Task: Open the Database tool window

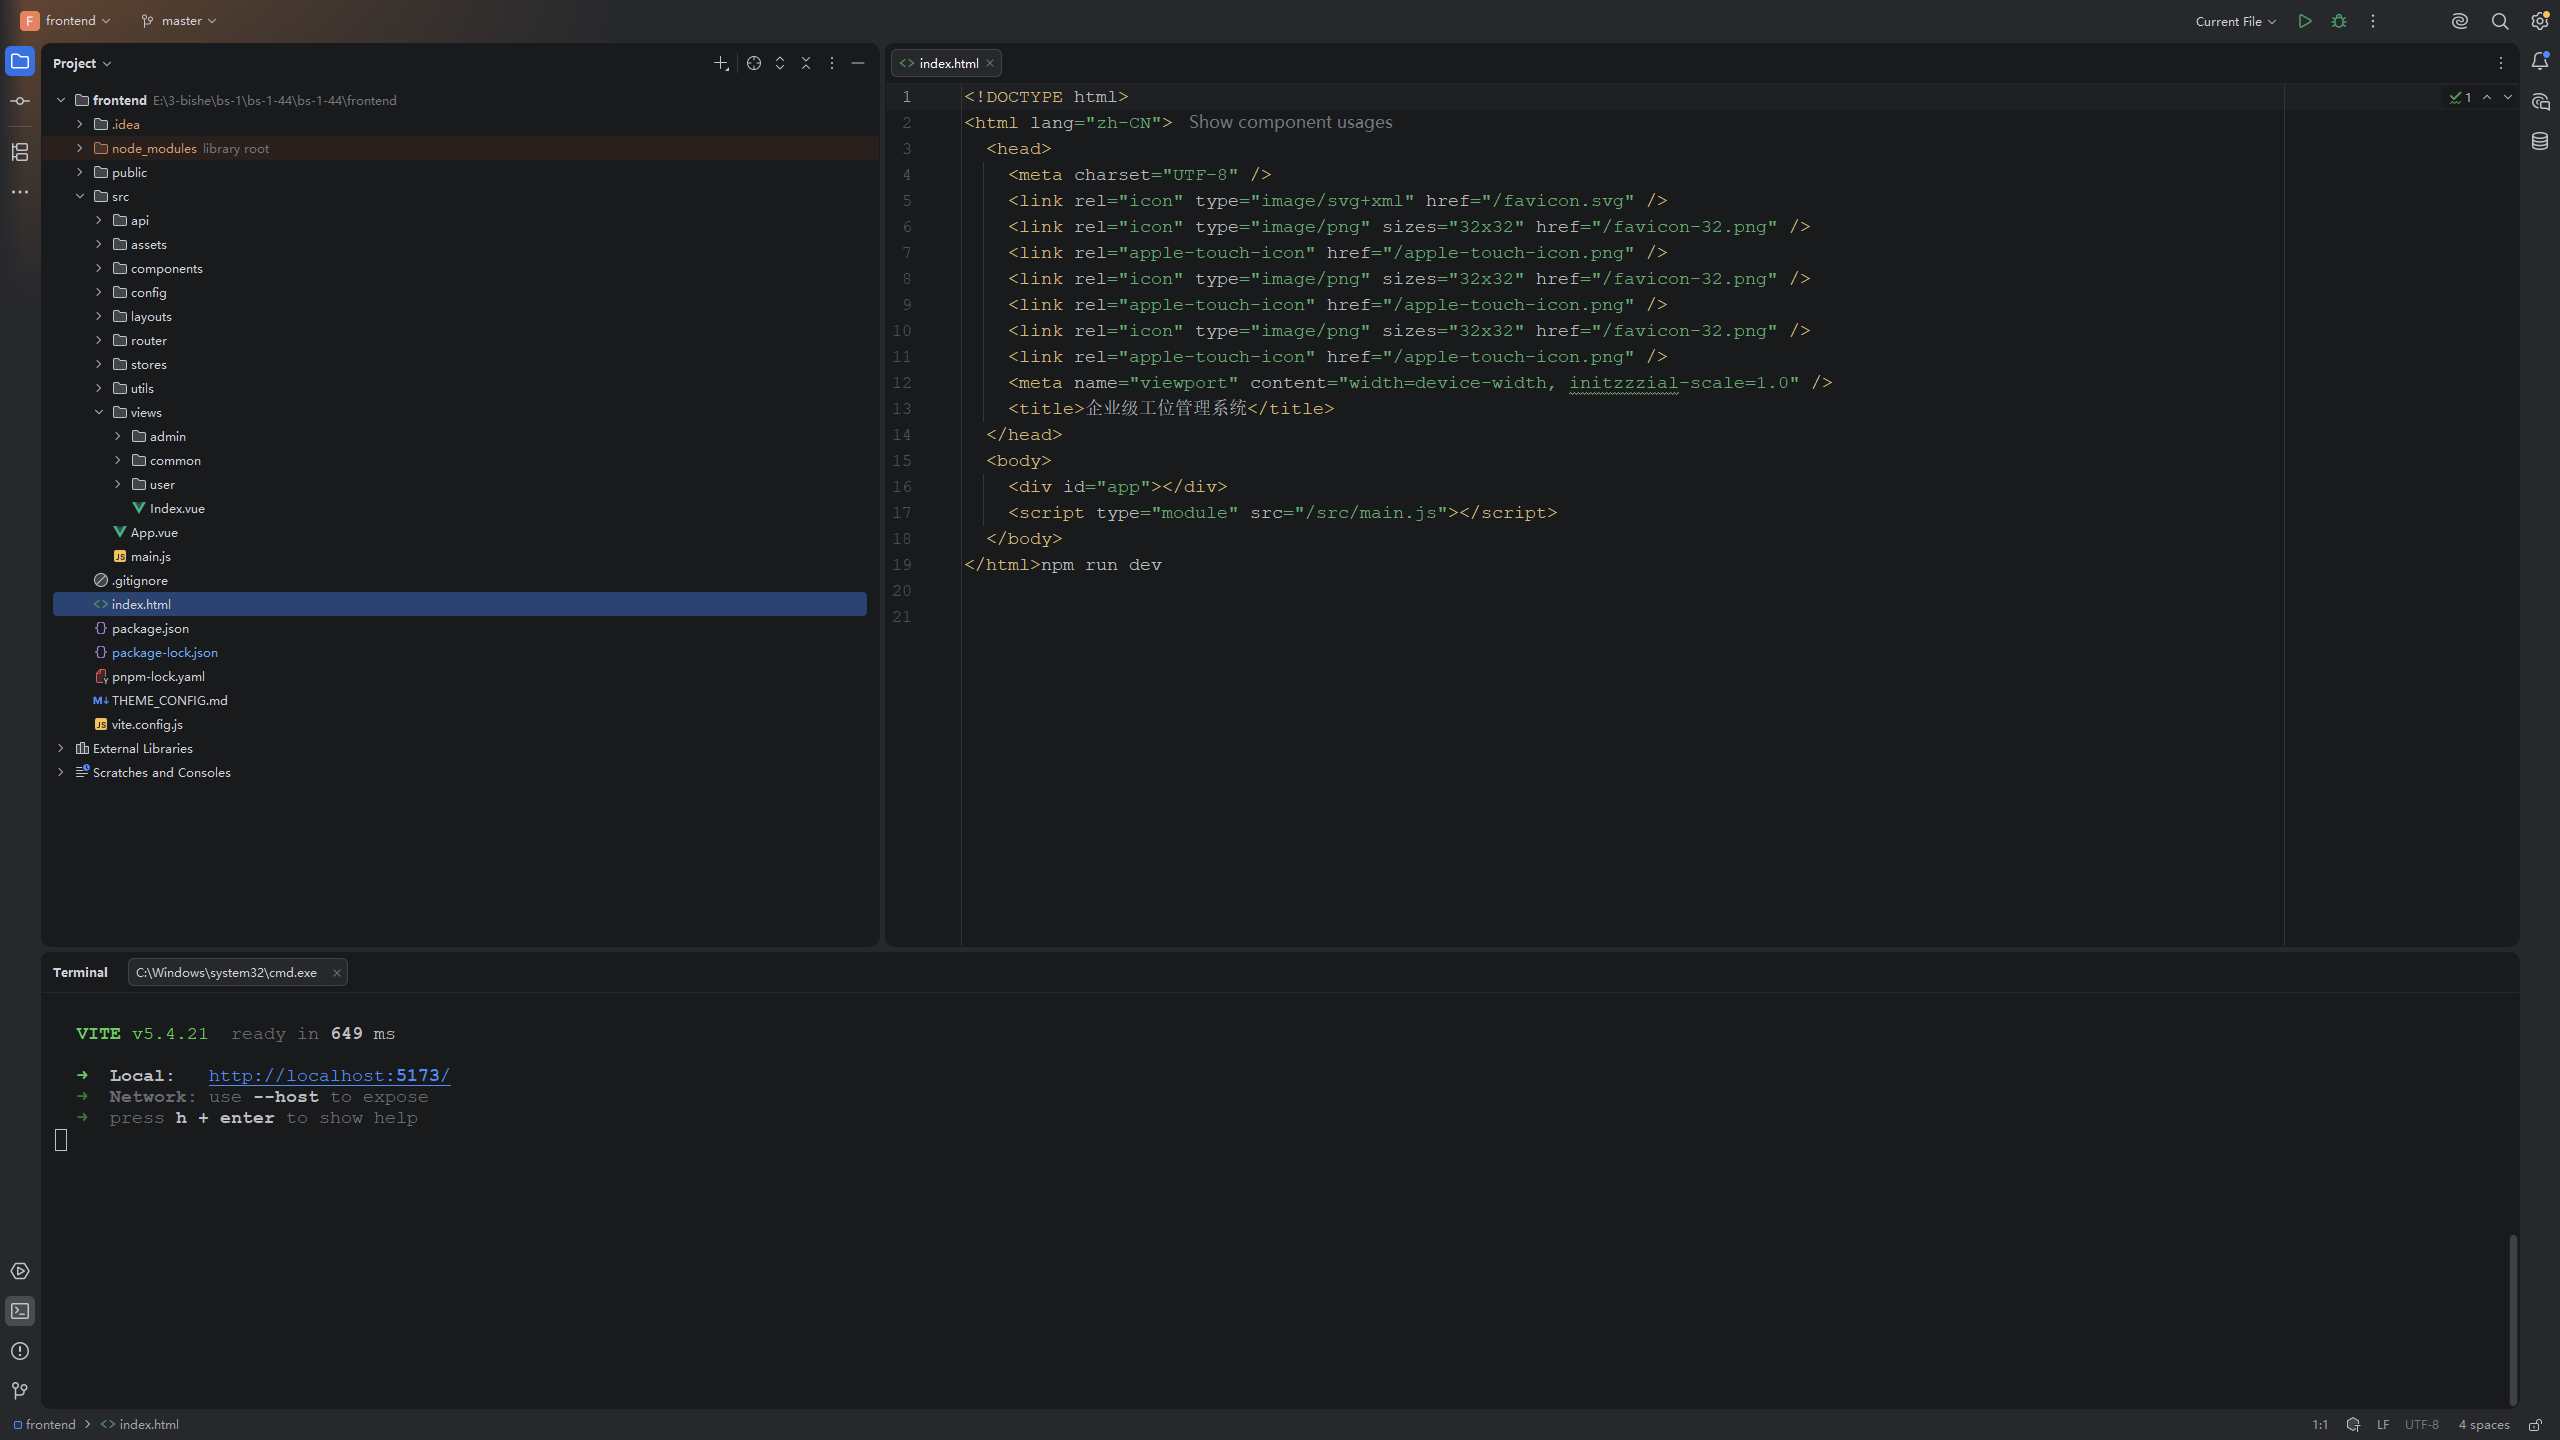Action: click(x=2540, y=141)
